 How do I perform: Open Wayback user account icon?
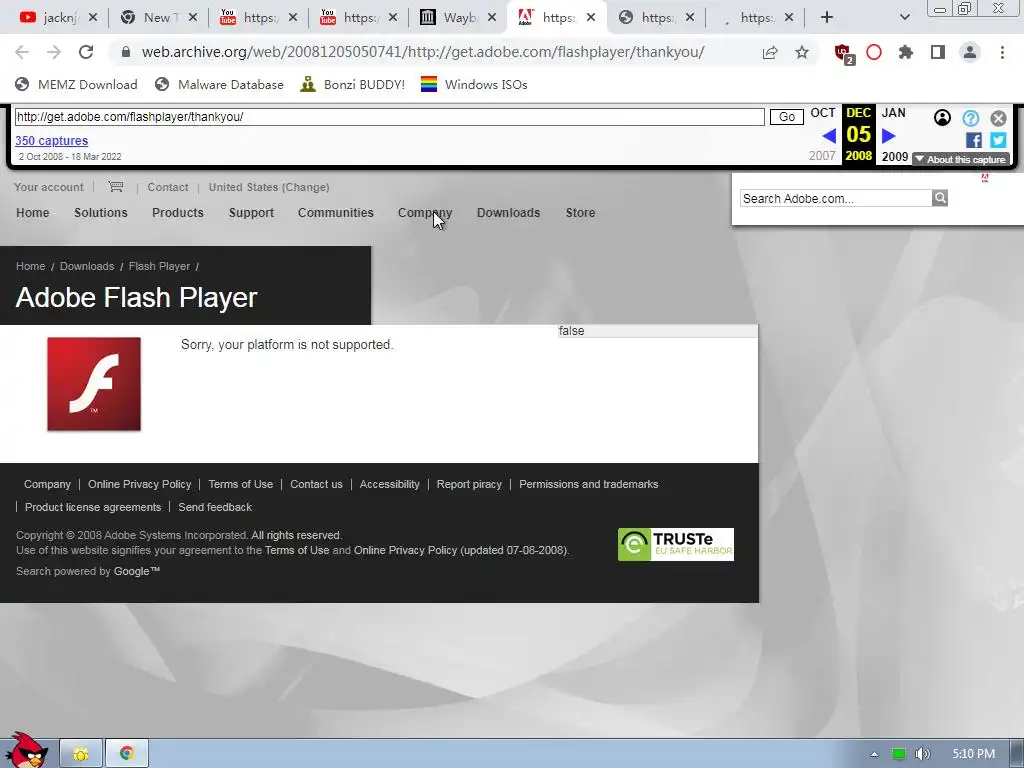[x=942, y=118]
